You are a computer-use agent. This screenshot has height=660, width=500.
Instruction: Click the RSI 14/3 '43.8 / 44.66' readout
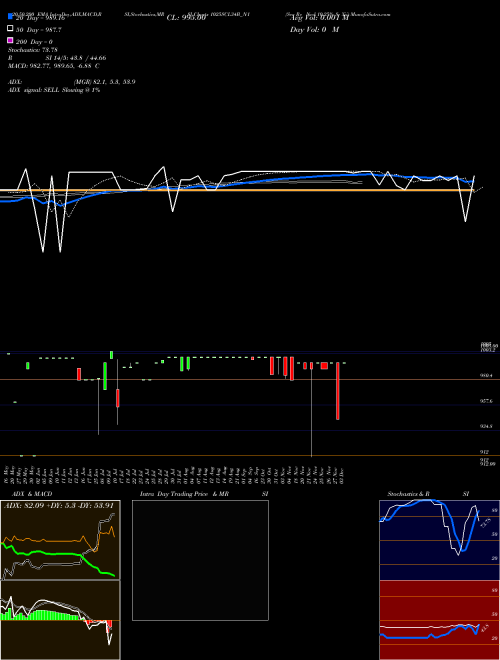coord(86,58)
